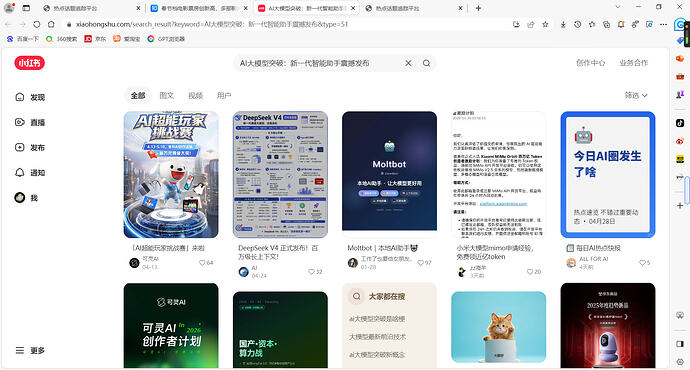Click the browser home button
Screen dimensions: 690x370
(51, 25)
